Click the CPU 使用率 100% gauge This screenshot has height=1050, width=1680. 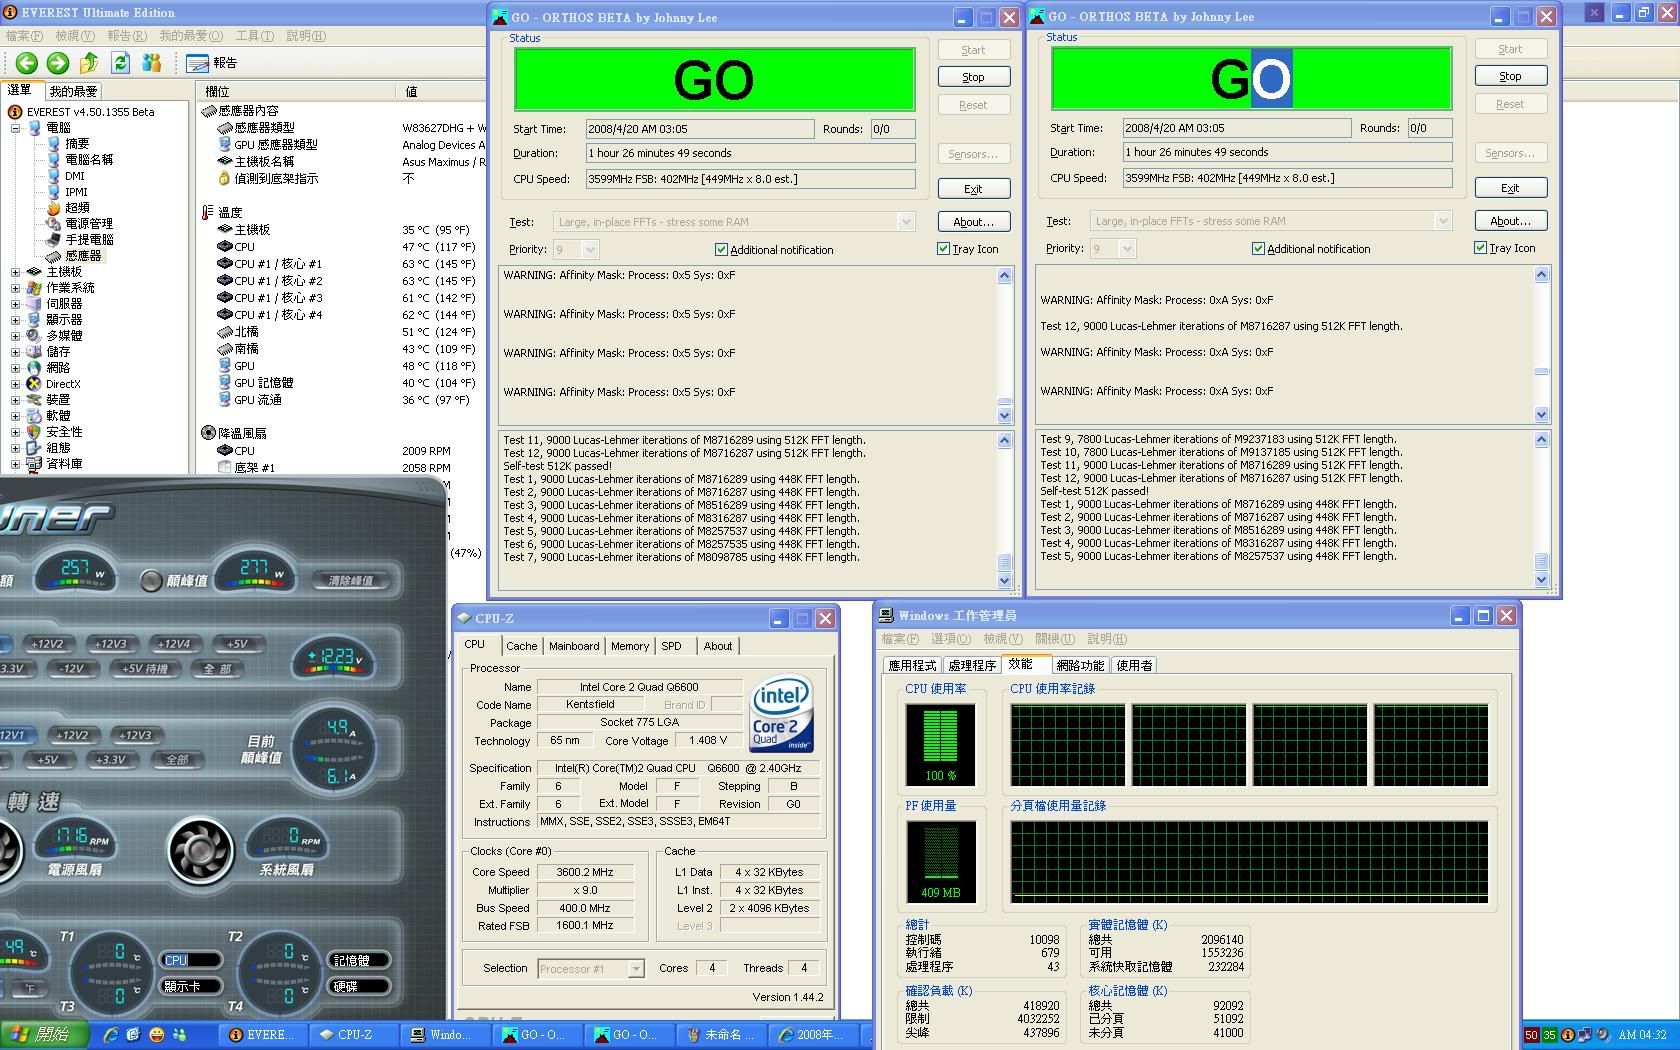click(x=940, y=744)
